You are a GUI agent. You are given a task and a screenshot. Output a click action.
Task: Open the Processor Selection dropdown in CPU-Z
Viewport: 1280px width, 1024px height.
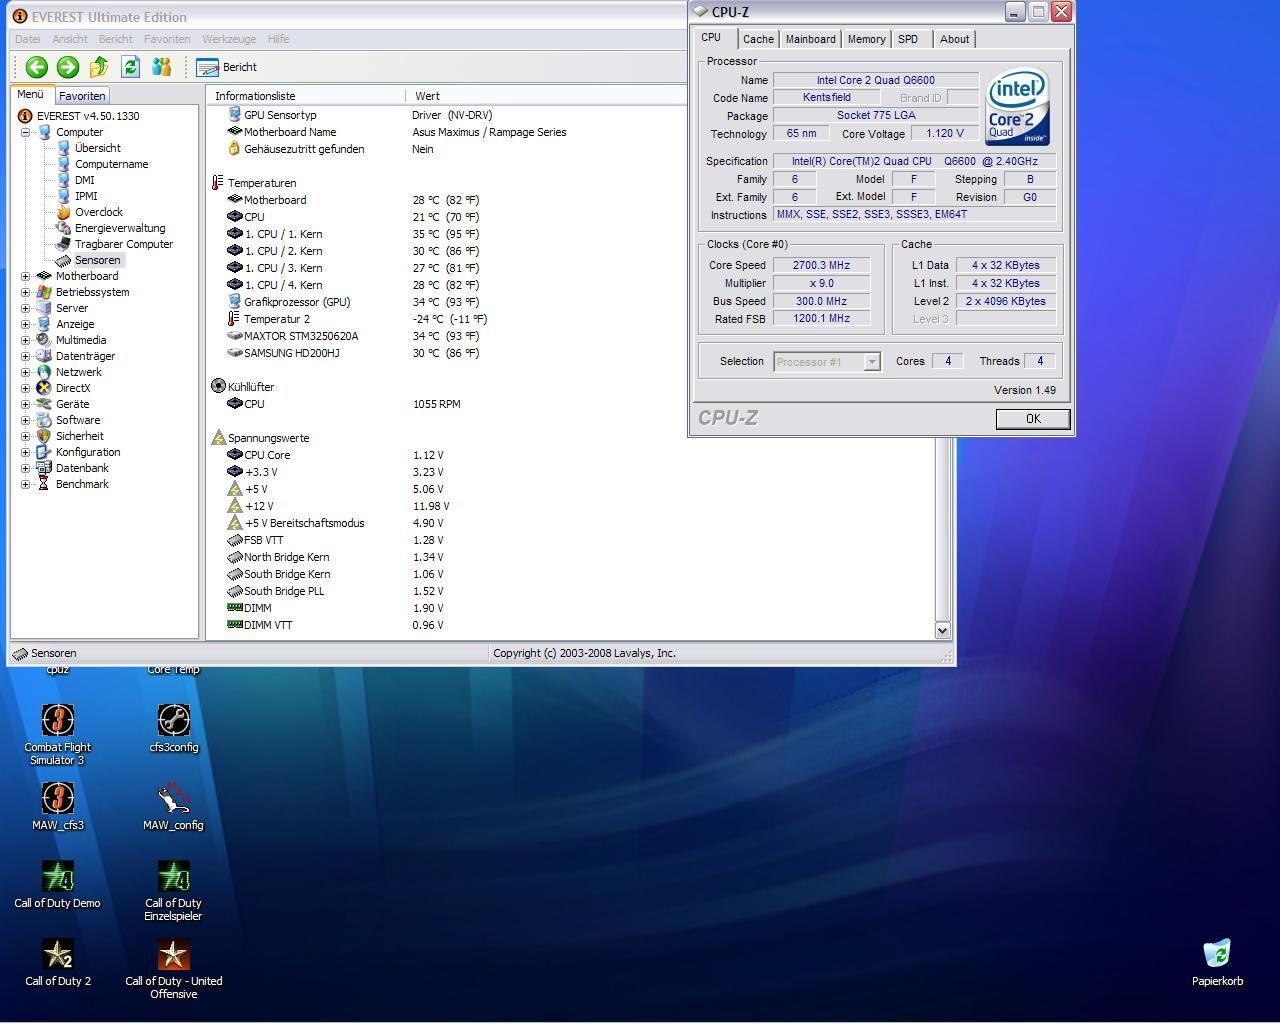871,362
